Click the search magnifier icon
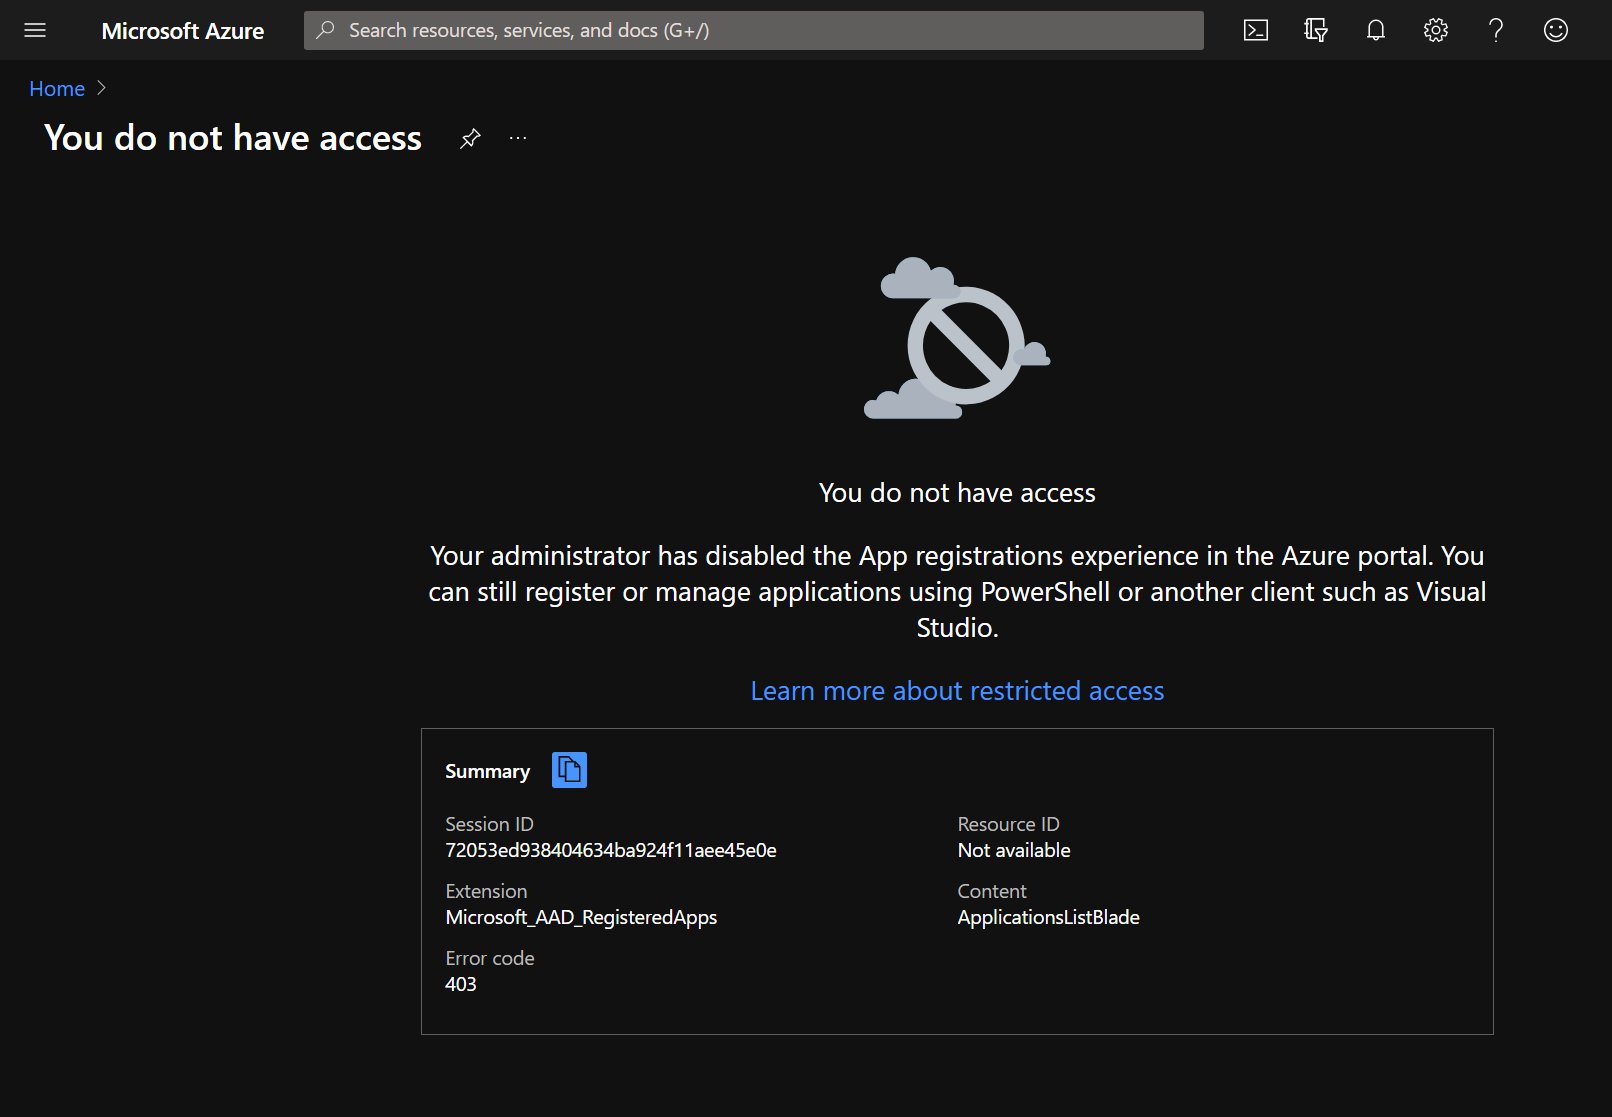This screenshot has width=1612, height=1117. coord(325,30)
